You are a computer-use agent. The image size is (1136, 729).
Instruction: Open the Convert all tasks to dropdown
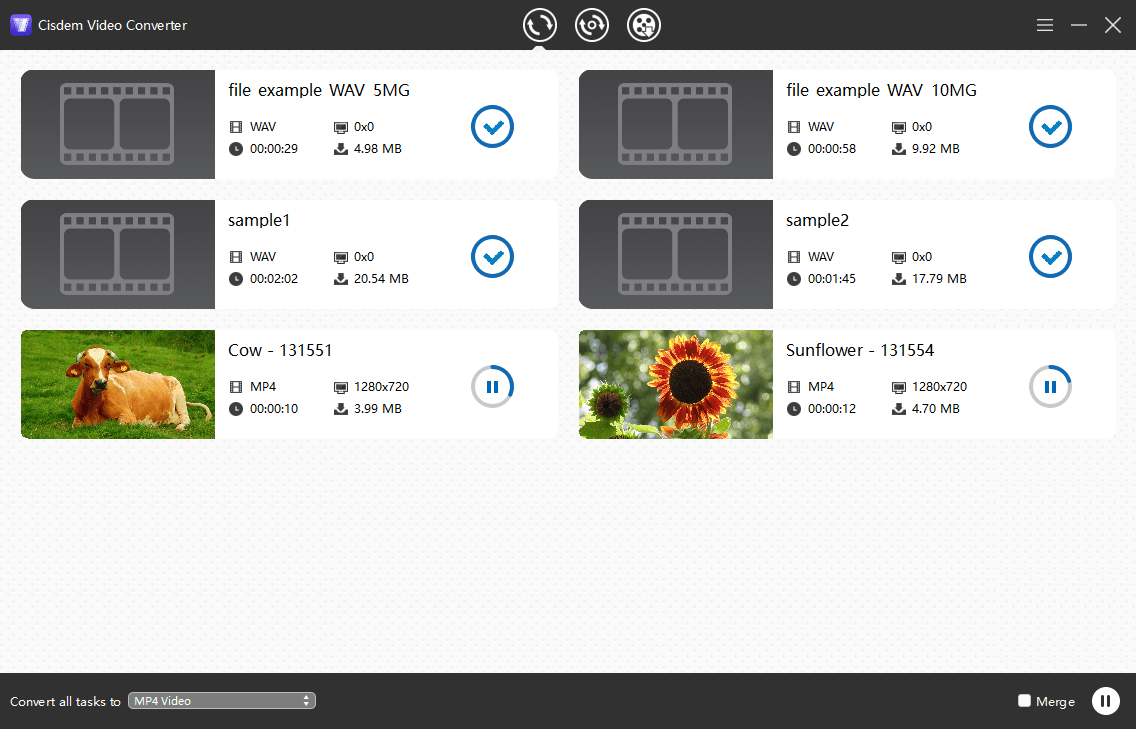pyautogui.click(x=221, y=700)
